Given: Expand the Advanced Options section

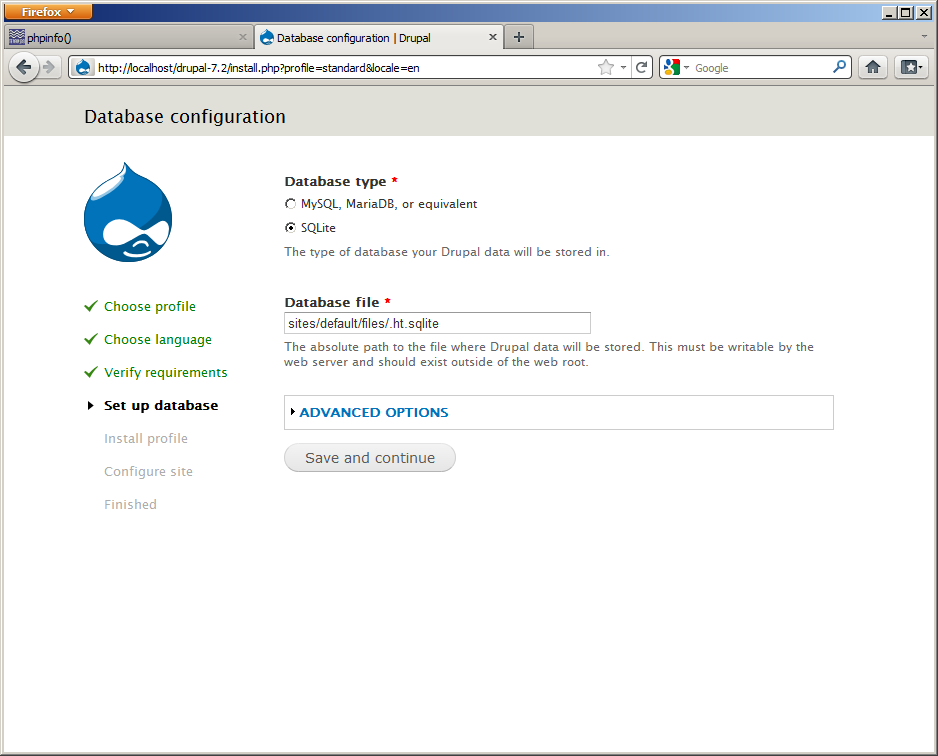Looking at the screenshot, I should tap(374, 412).
